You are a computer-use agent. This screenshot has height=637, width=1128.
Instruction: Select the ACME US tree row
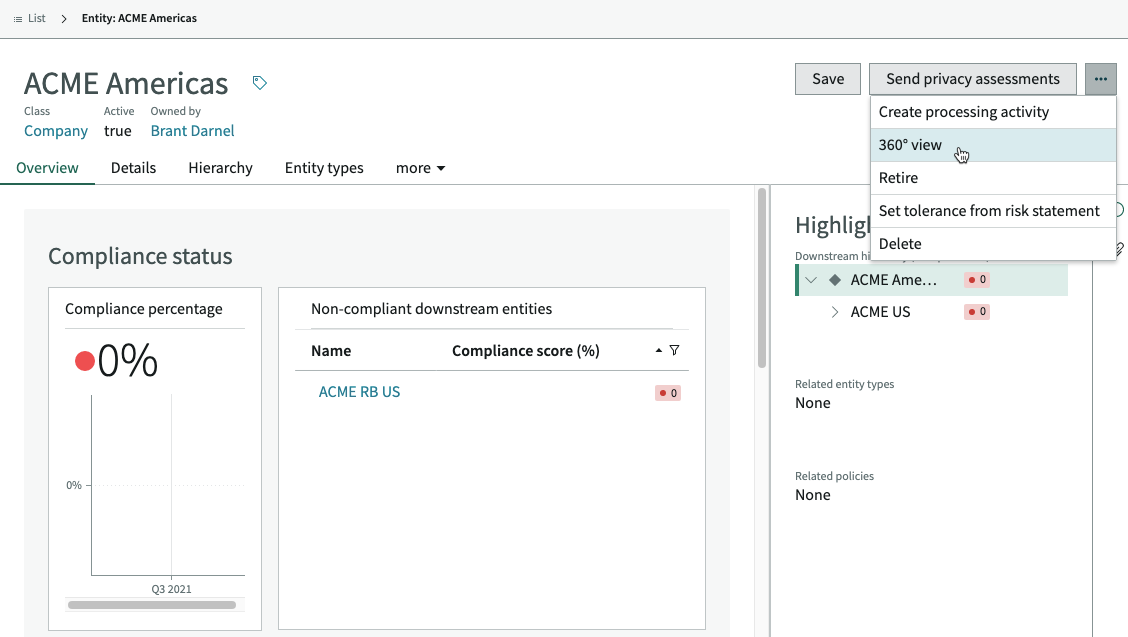932,312
